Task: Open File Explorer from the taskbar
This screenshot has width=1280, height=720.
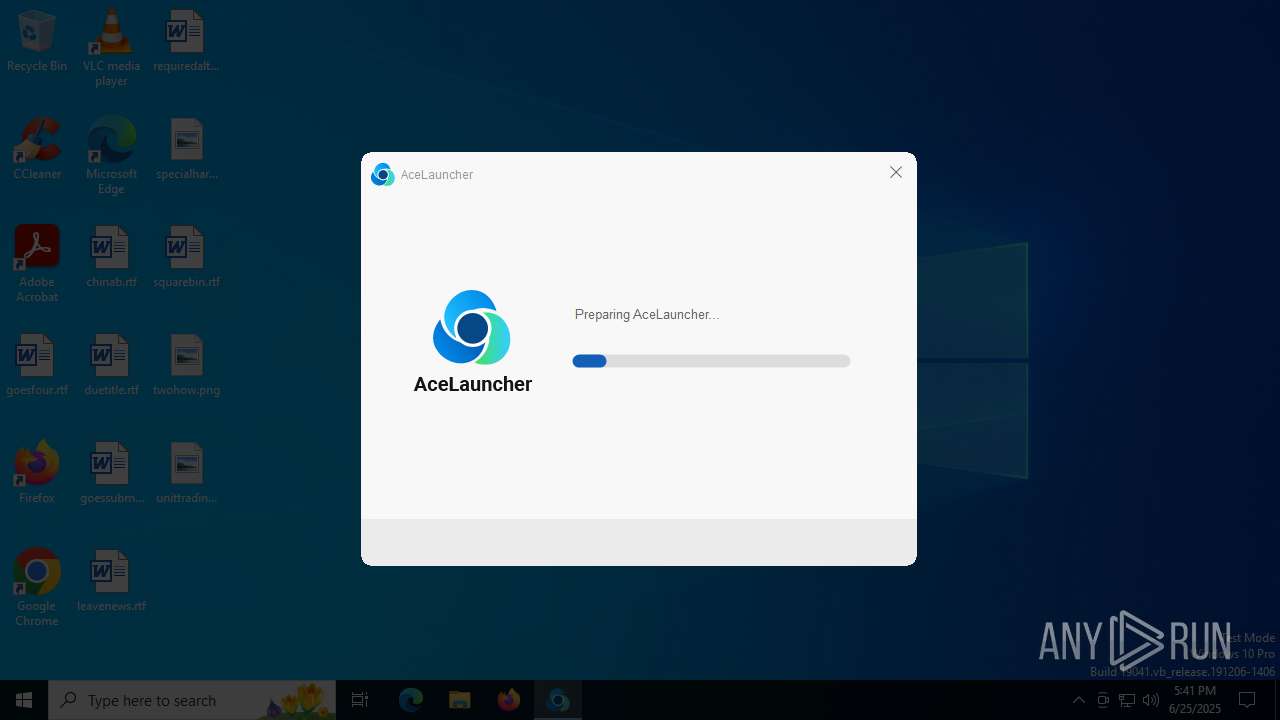Action: pyautogui.click(x=460, y=700)
